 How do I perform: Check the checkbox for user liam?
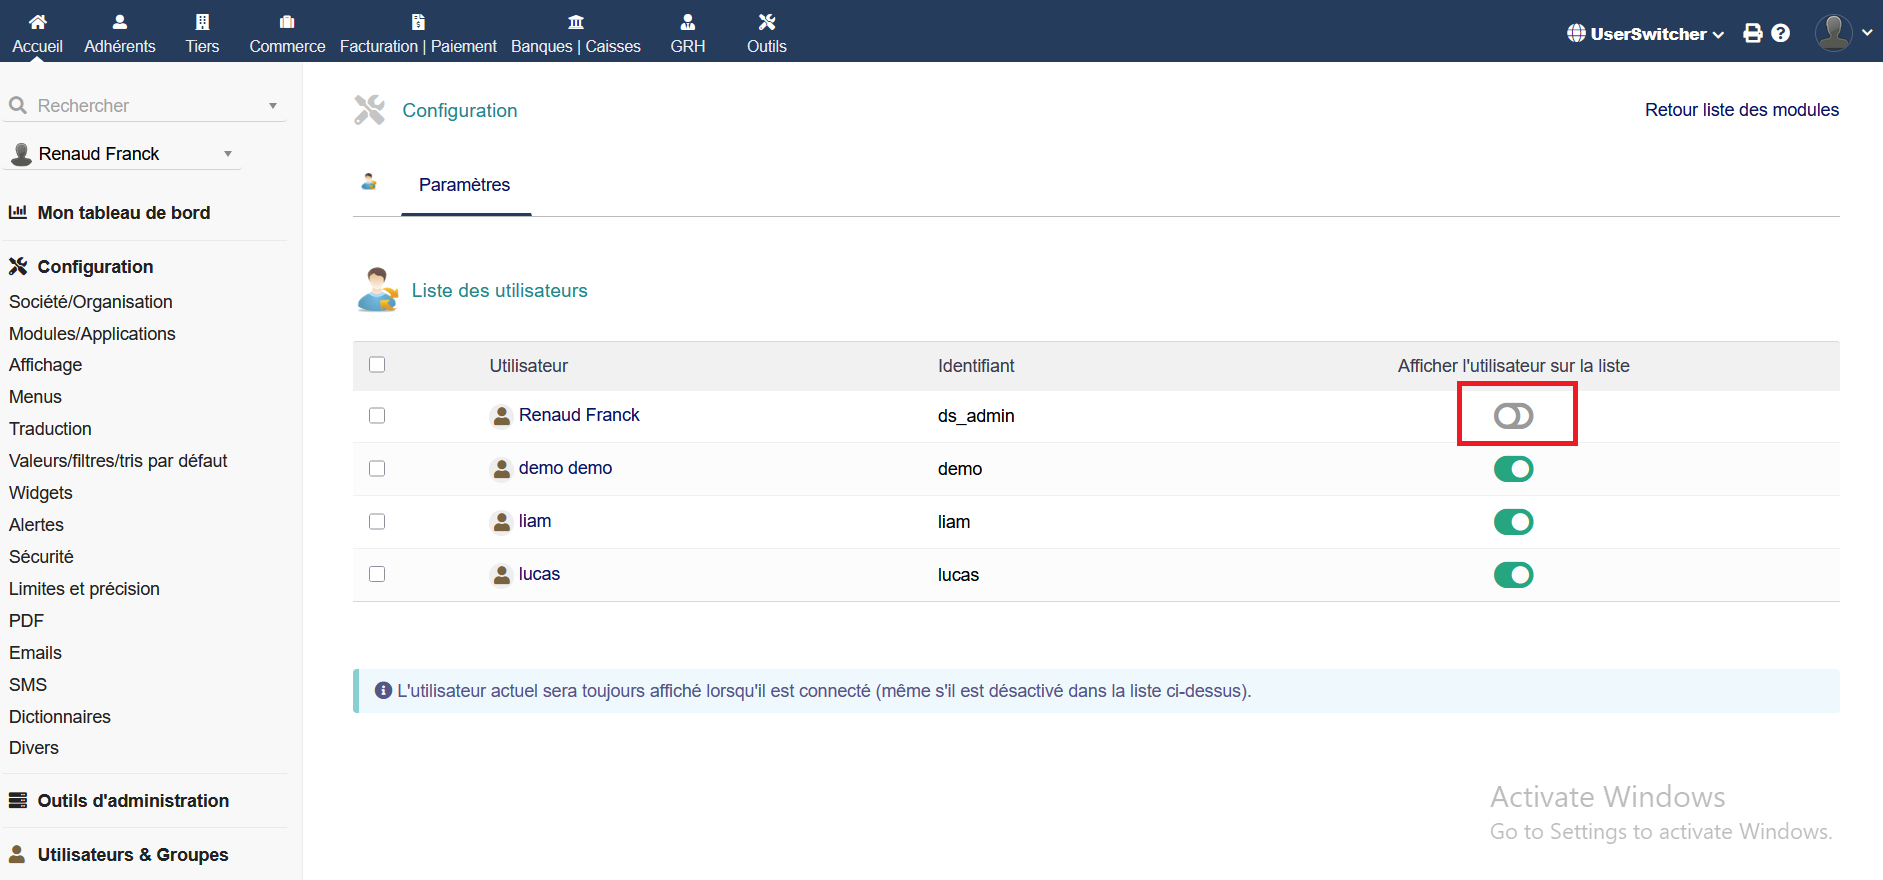point(377,521)
